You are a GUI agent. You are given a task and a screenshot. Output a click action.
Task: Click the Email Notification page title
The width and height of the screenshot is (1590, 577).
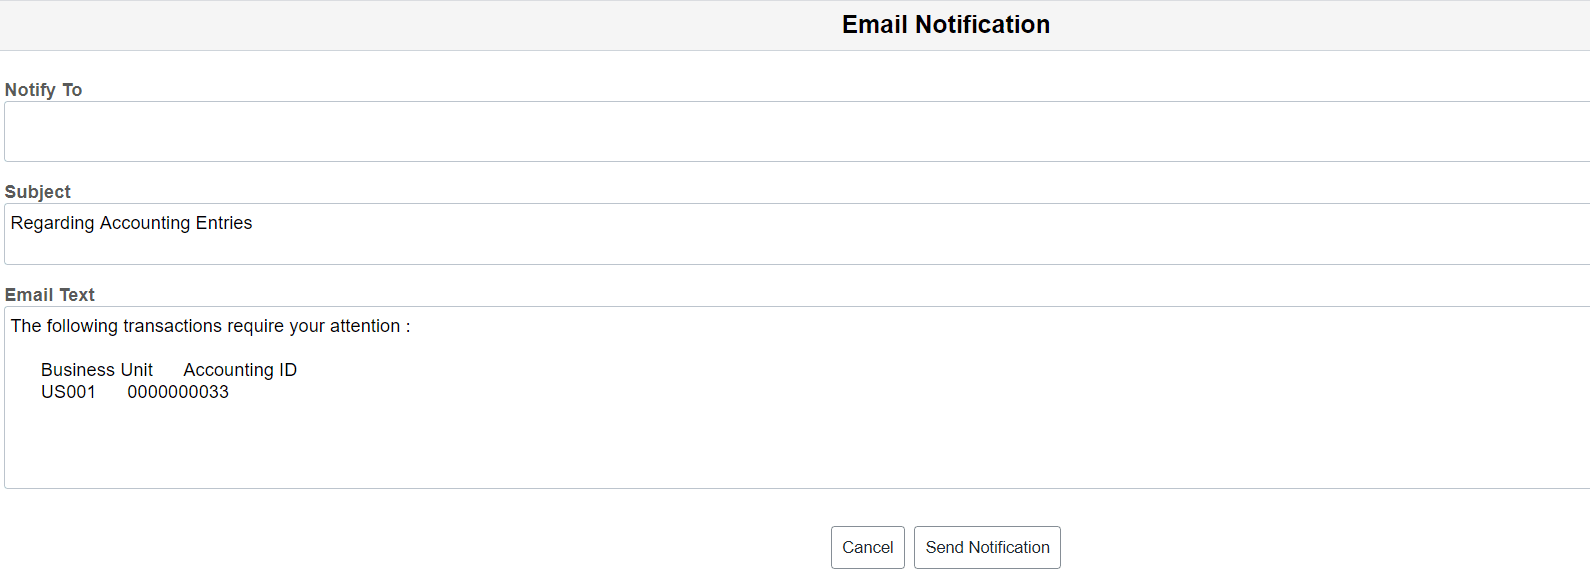(944, 24)
